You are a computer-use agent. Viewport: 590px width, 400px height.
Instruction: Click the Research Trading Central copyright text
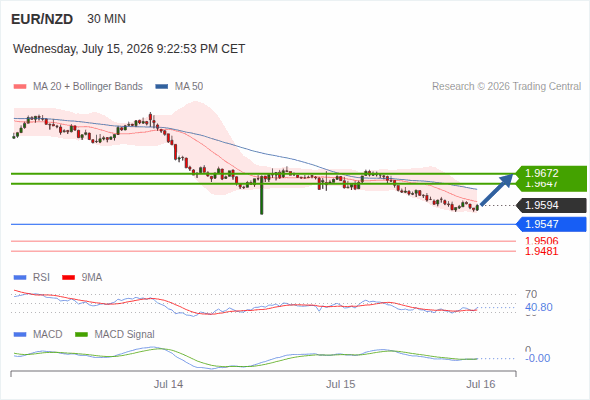click(x=506, y=87)
